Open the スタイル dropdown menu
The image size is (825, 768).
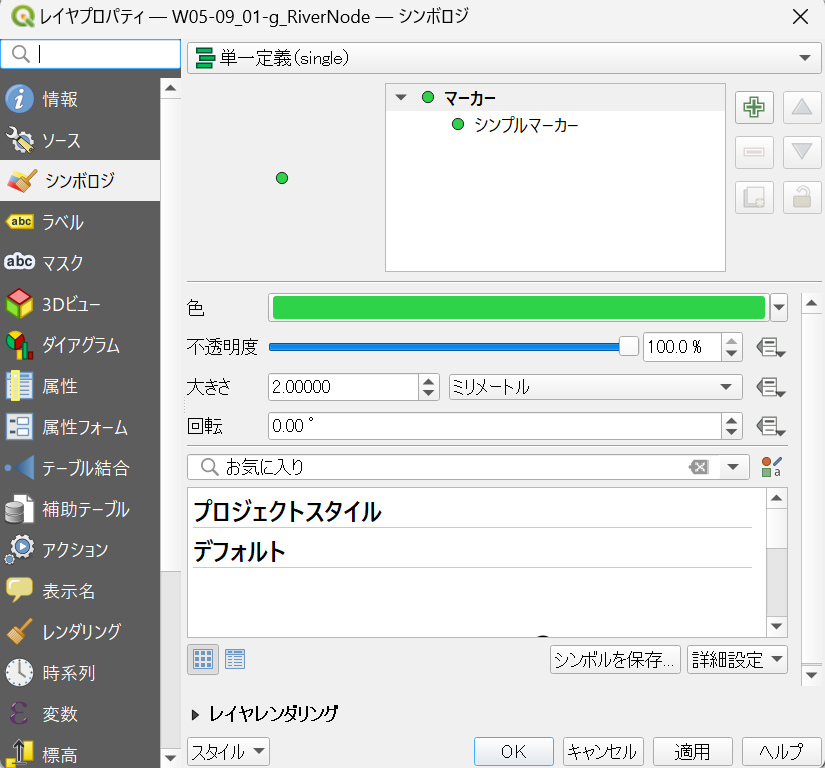pyautogui.click(x=228, y=752)
